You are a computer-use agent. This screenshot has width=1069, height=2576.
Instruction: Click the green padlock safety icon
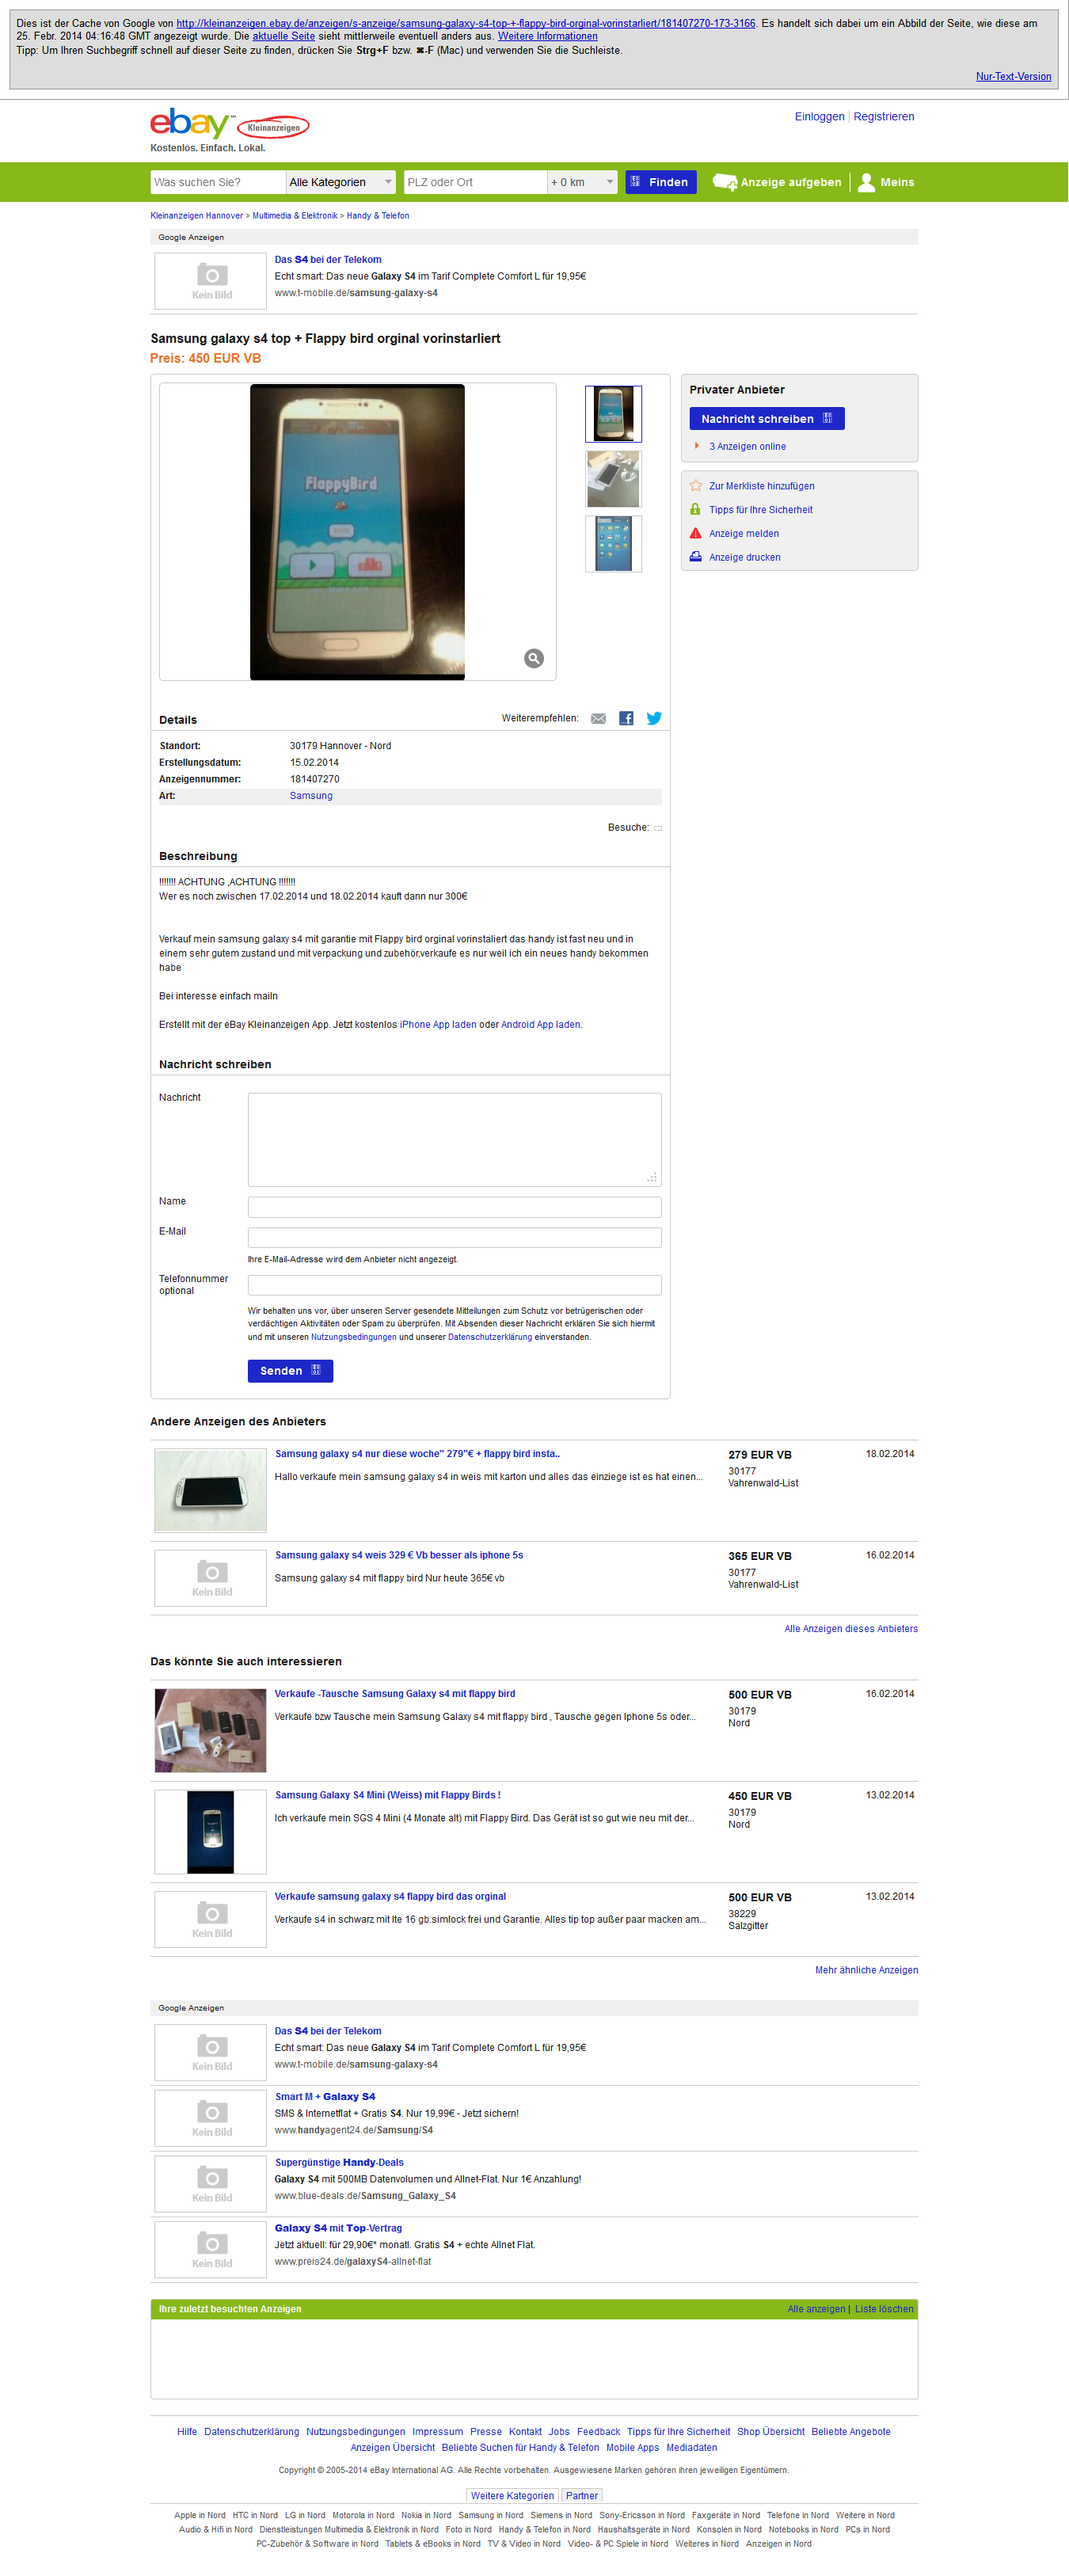(696, 510)
